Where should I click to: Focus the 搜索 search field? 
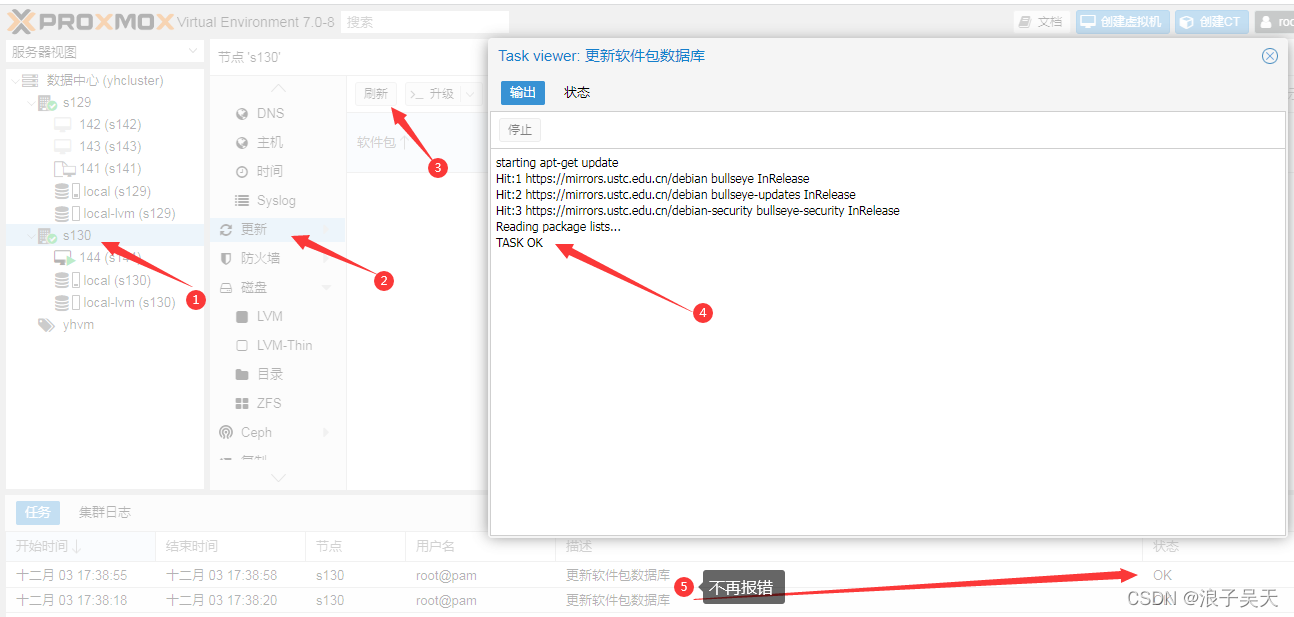pyautogui.click(x=424, y=21)
